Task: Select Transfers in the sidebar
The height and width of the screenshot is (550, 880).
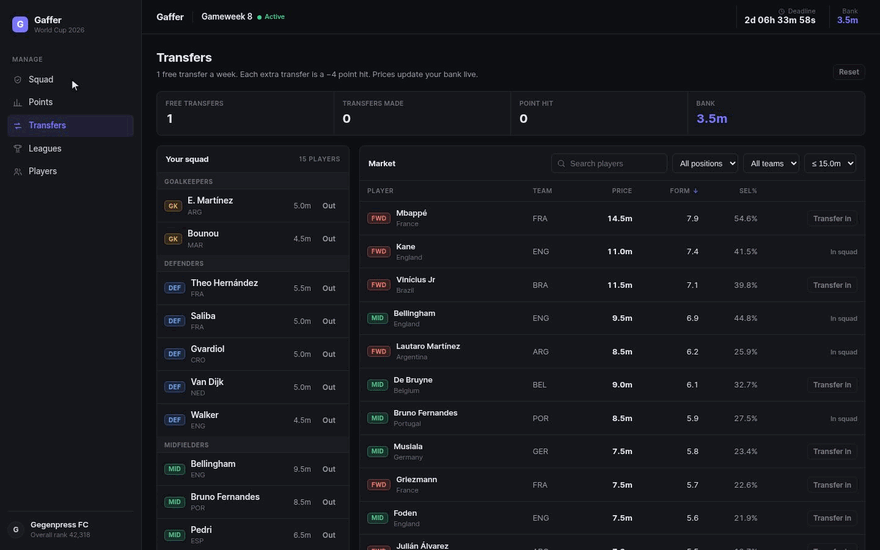Action: point(71,126)
